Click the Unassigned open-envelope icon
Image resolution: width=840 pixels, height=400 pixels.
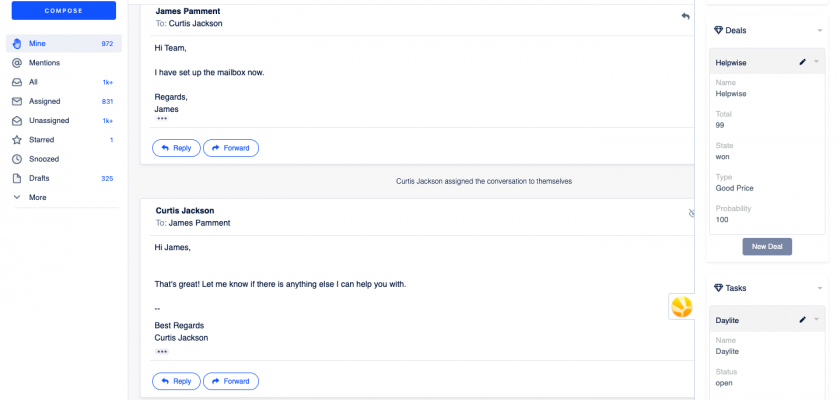point(17,121)
